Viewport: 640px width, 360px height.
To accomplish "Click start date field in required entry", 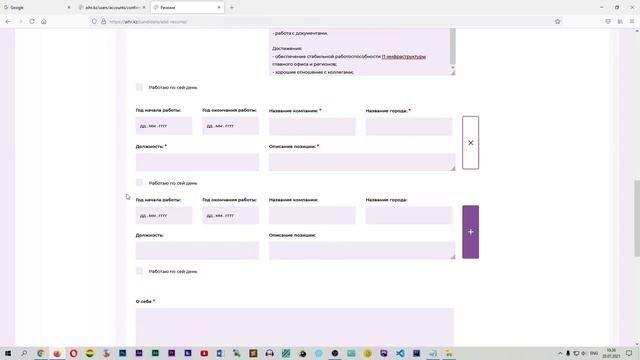I will (164, 126).
